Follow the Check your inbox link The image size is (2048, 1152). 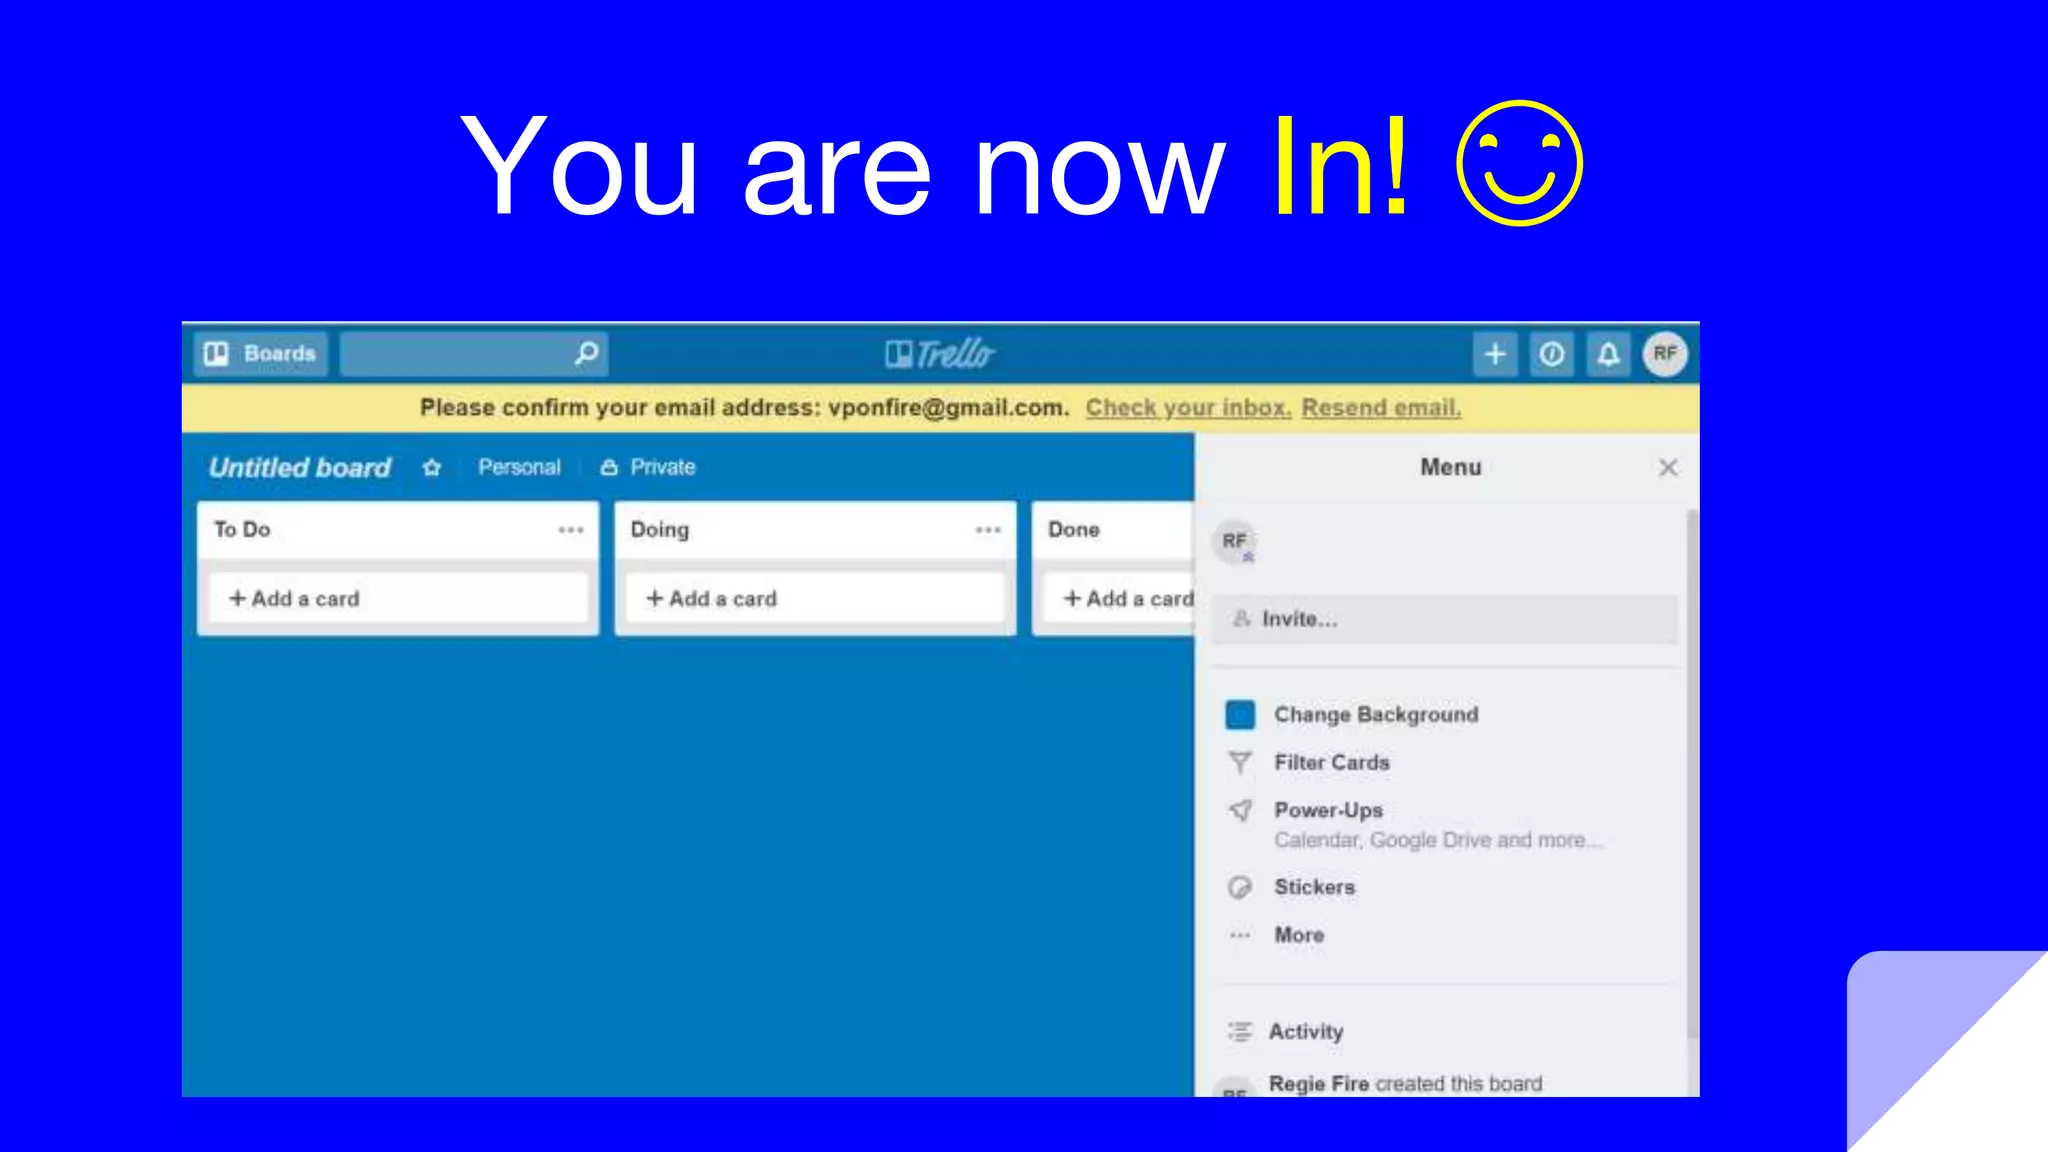[x=1188, y=408]
